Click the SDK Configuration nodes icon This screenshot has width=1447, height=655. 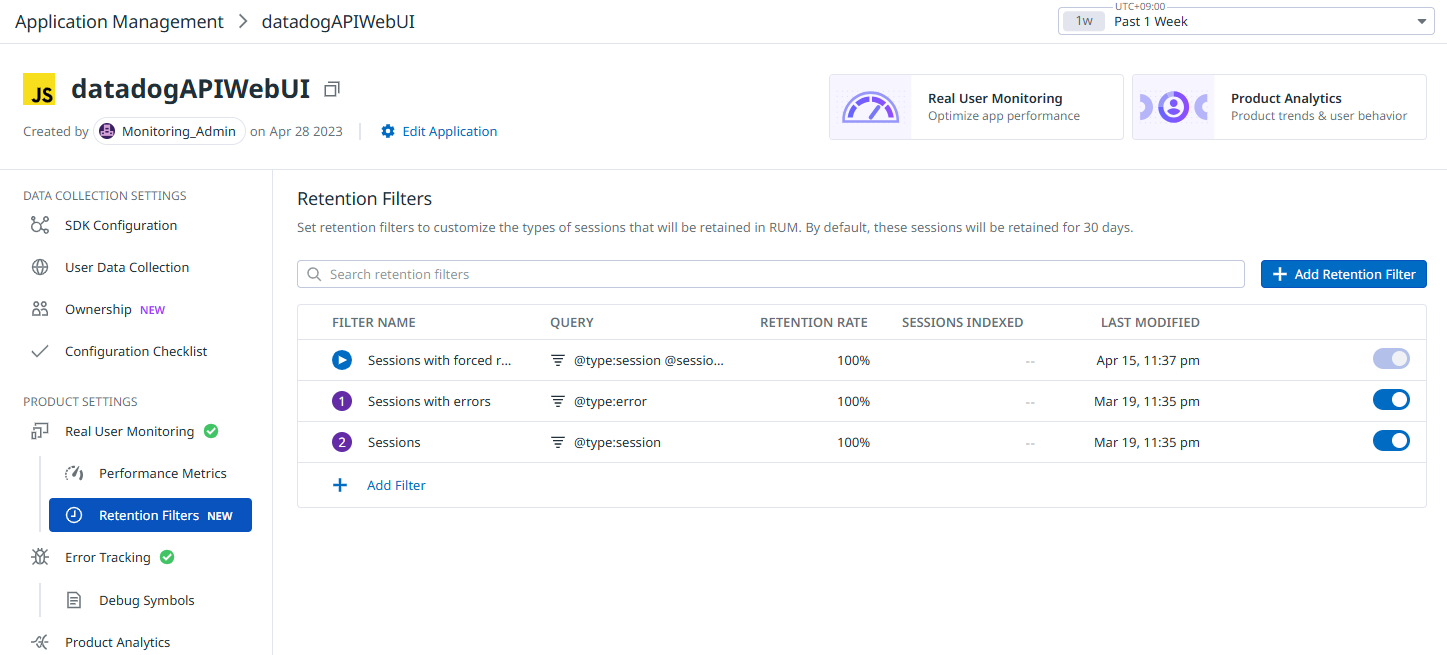click(x=40, y=225)
